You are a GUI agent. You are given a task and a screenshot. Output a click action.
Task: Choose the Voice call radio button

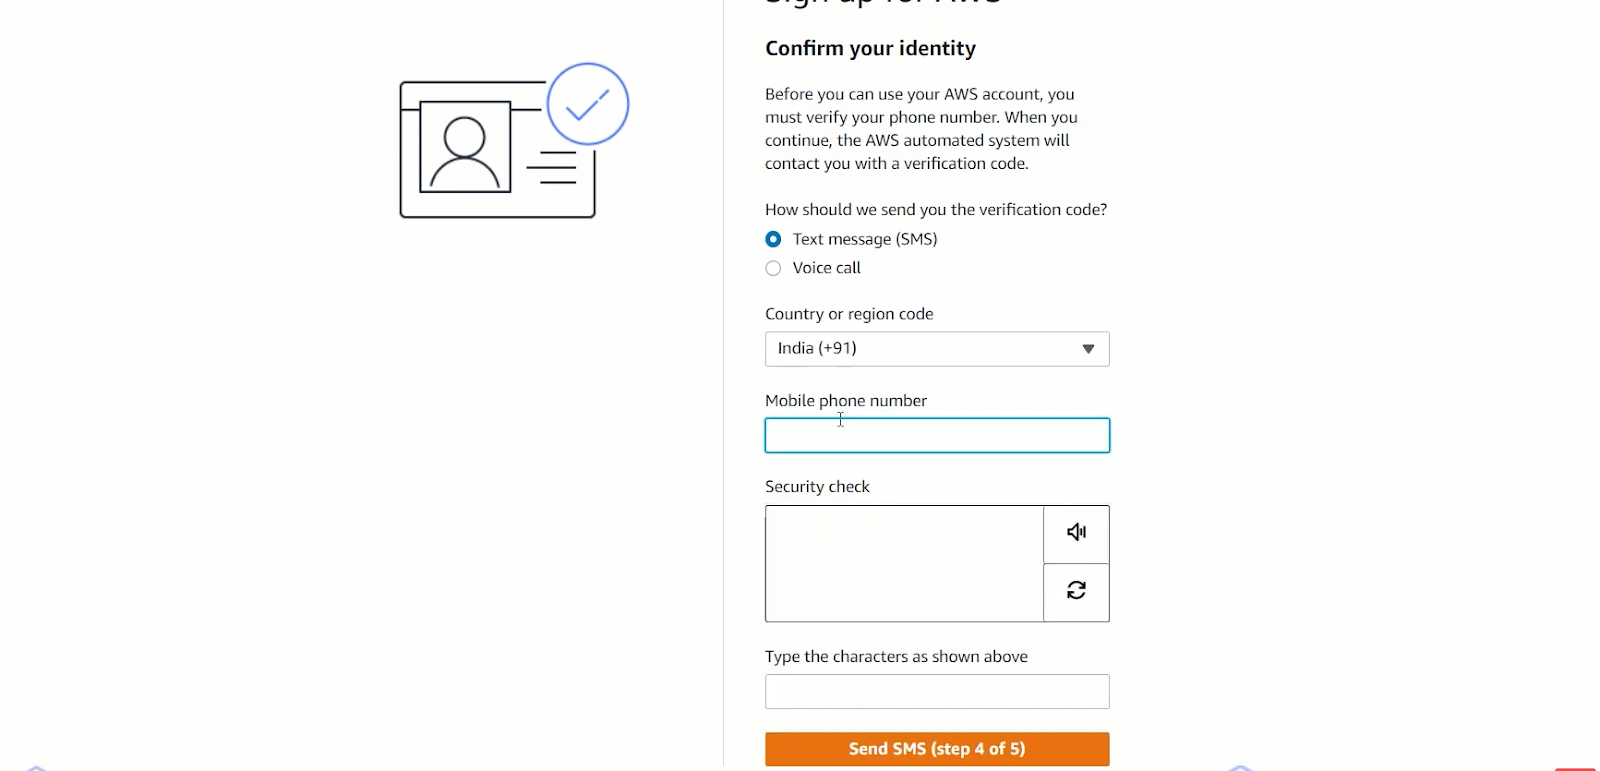[773, 268]
